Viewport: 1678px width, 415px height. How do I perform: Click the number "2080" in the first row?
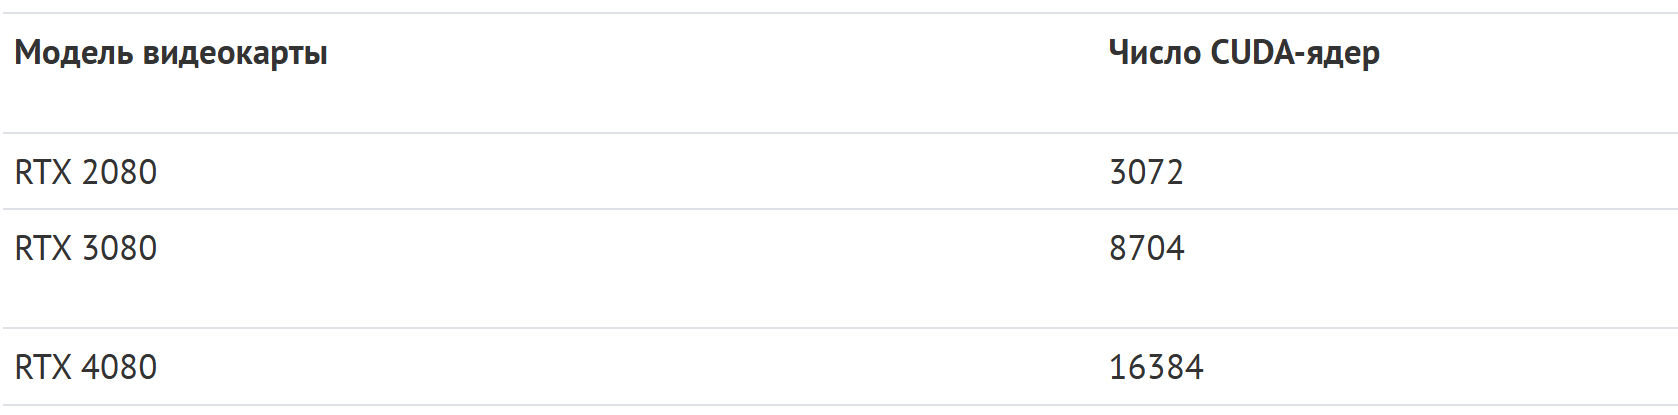pos(120,172)
